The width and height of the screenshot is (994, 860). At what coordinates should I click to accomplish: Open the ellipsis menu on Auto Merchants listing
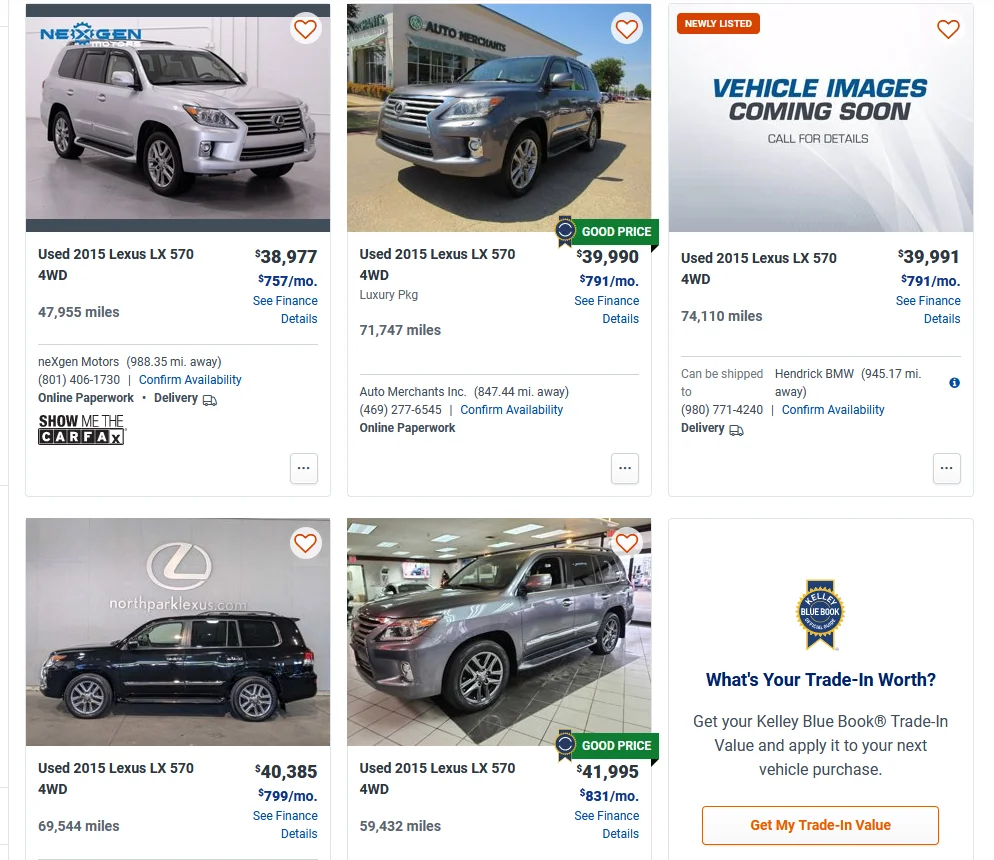click(625, 467)
